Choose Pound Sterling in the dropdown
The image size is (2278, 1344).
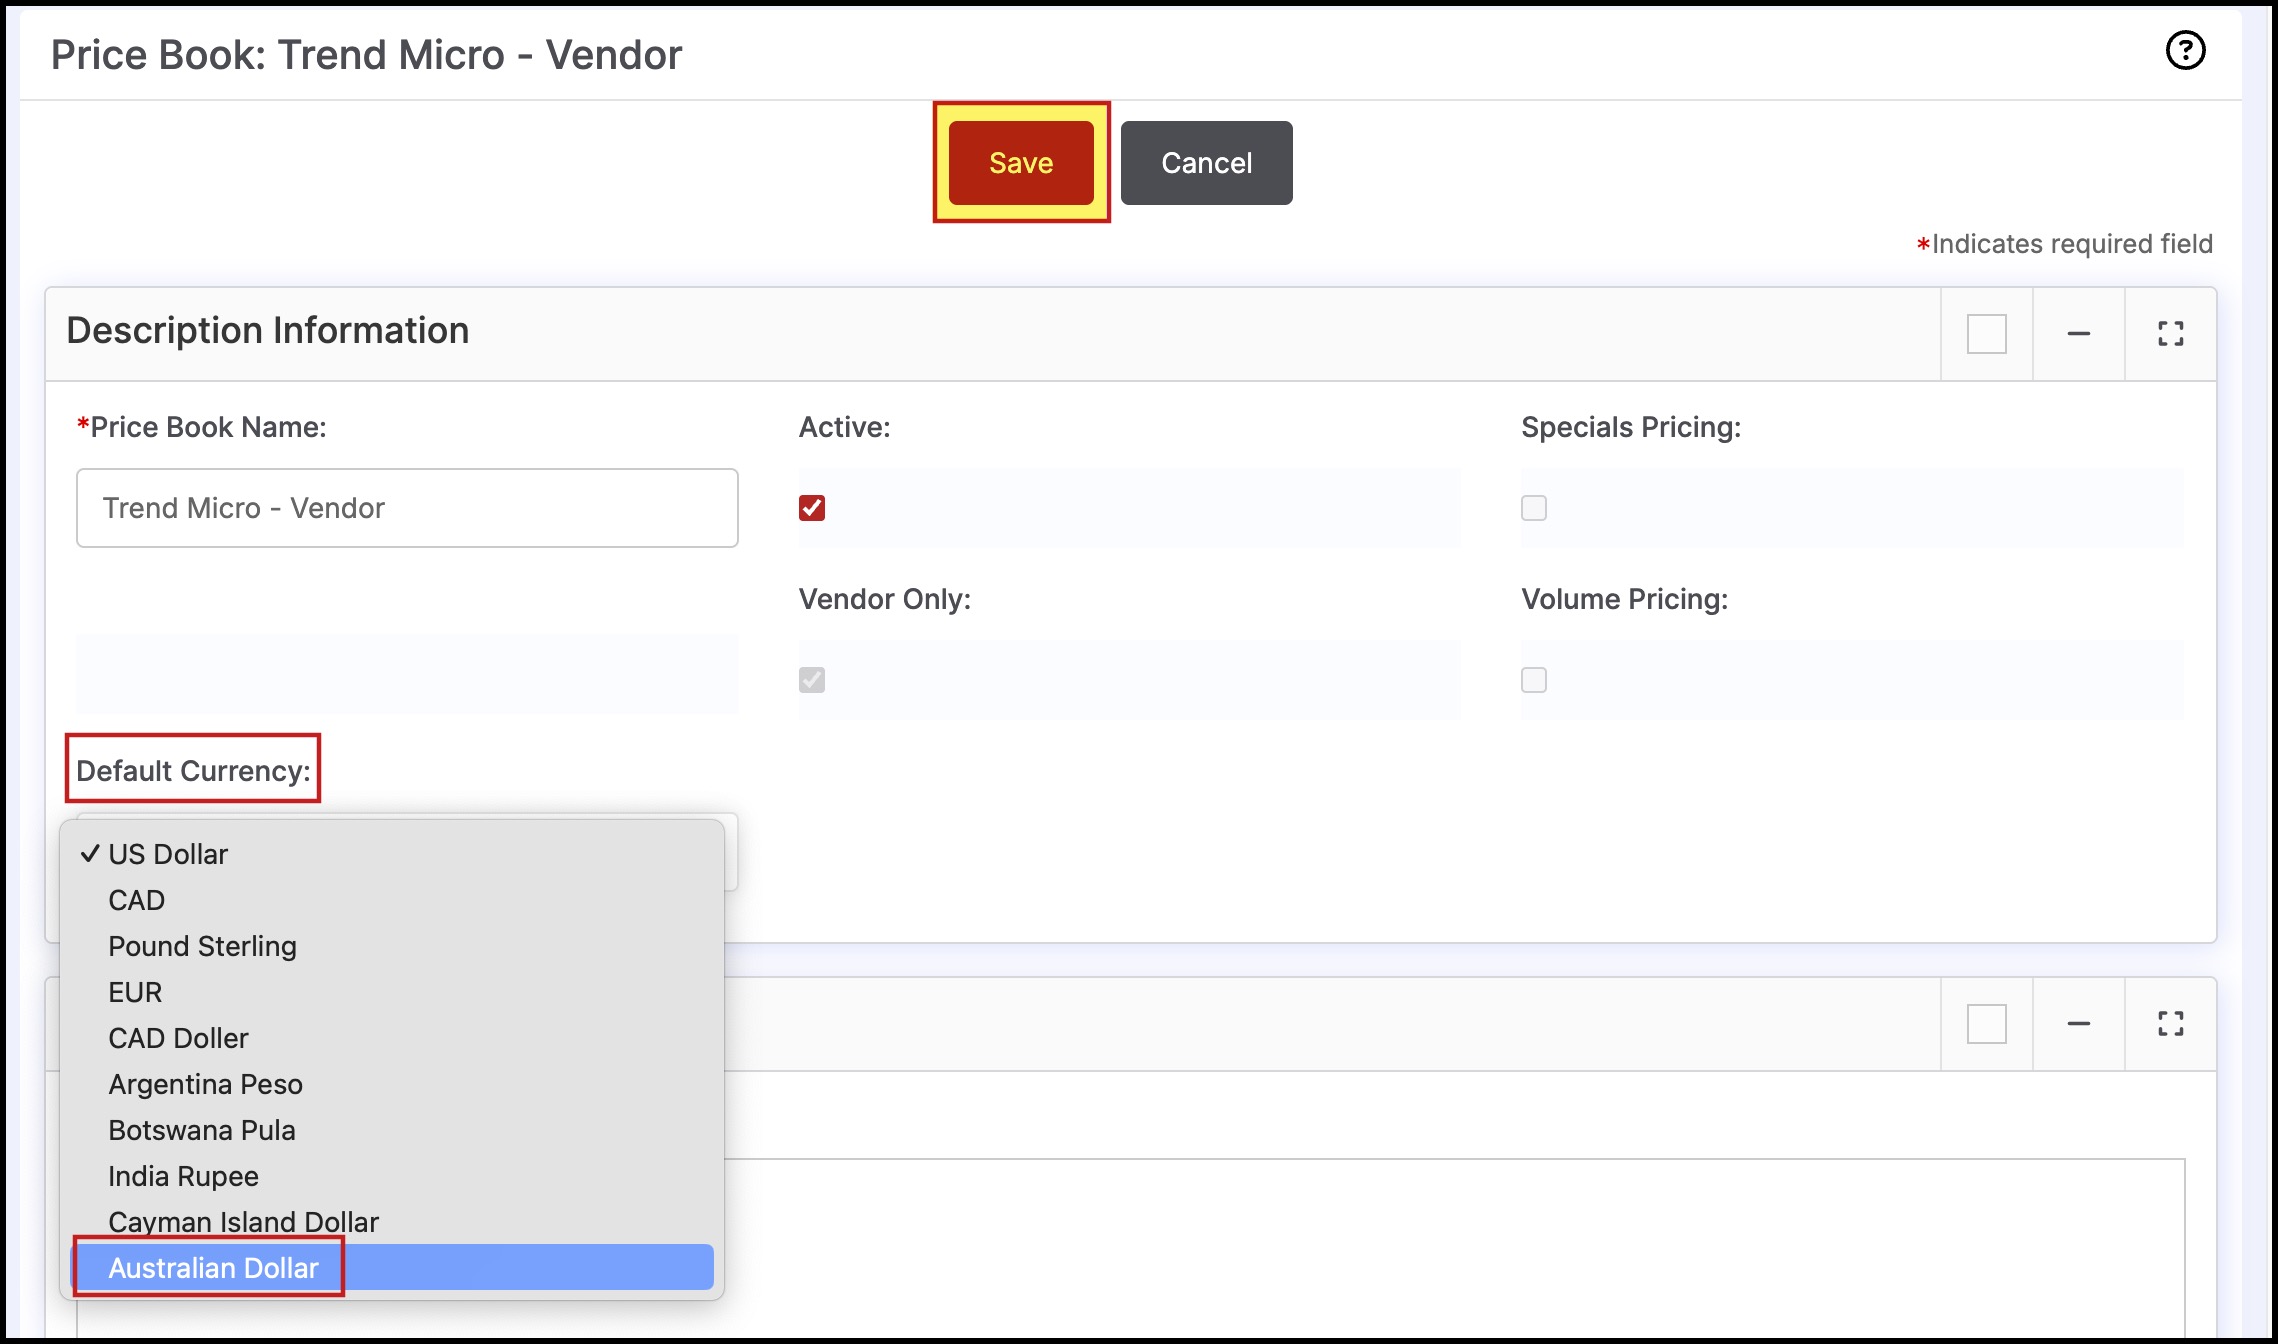(x=202, y=946)
